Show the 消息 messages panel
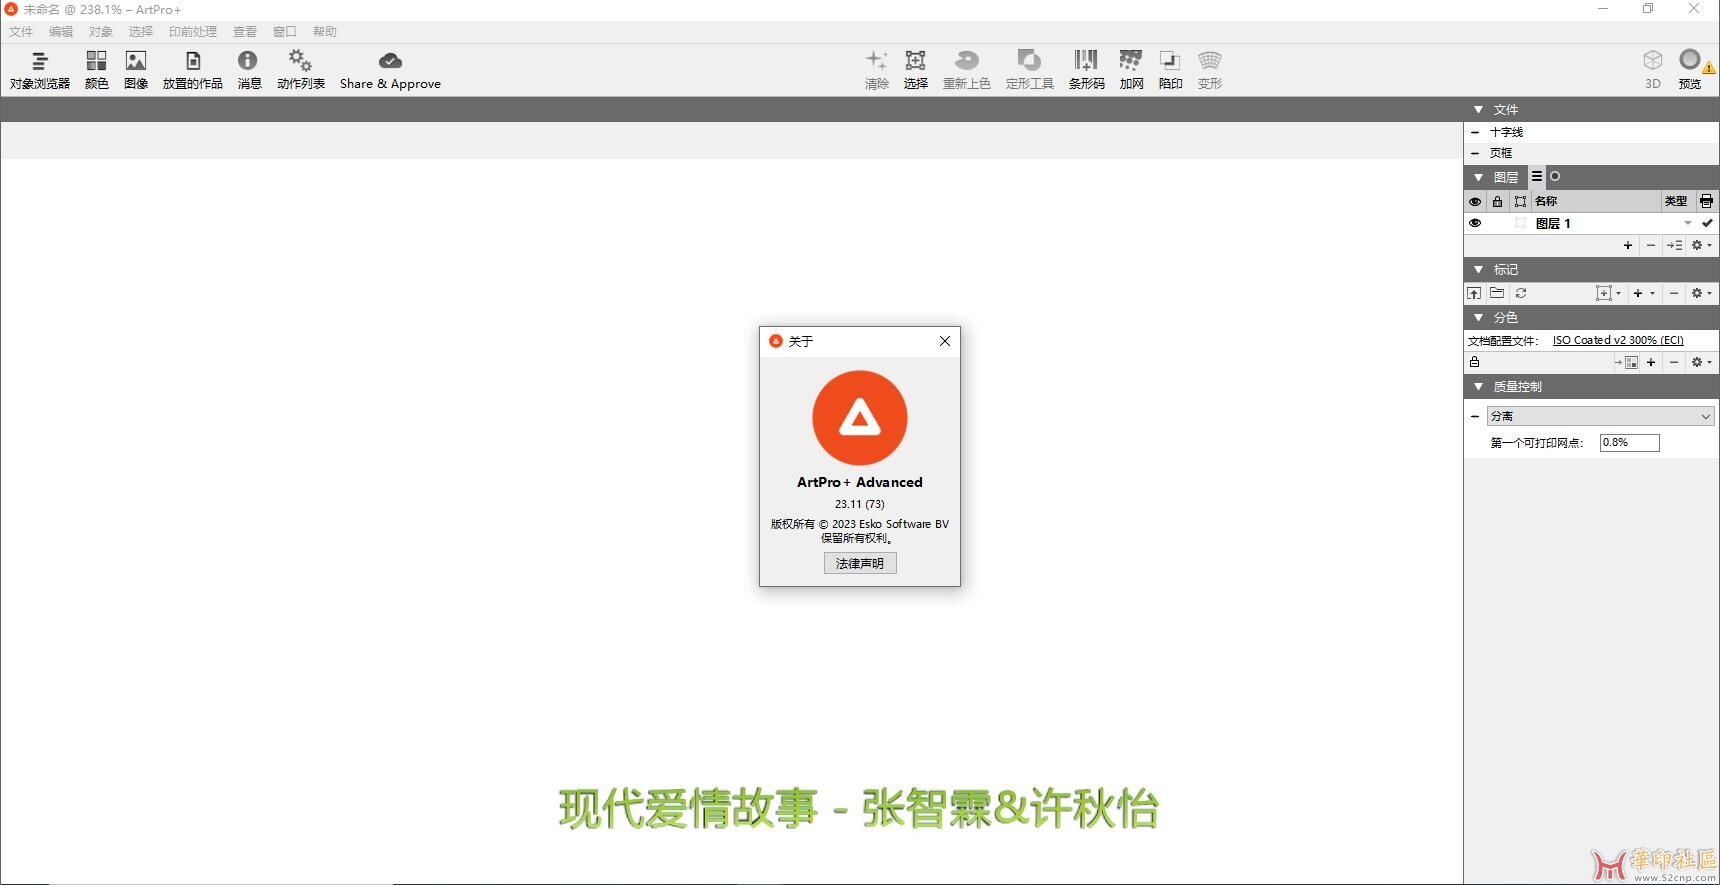Image resolution: width=1720 pixels, height=885 pixels. [249, 70]
